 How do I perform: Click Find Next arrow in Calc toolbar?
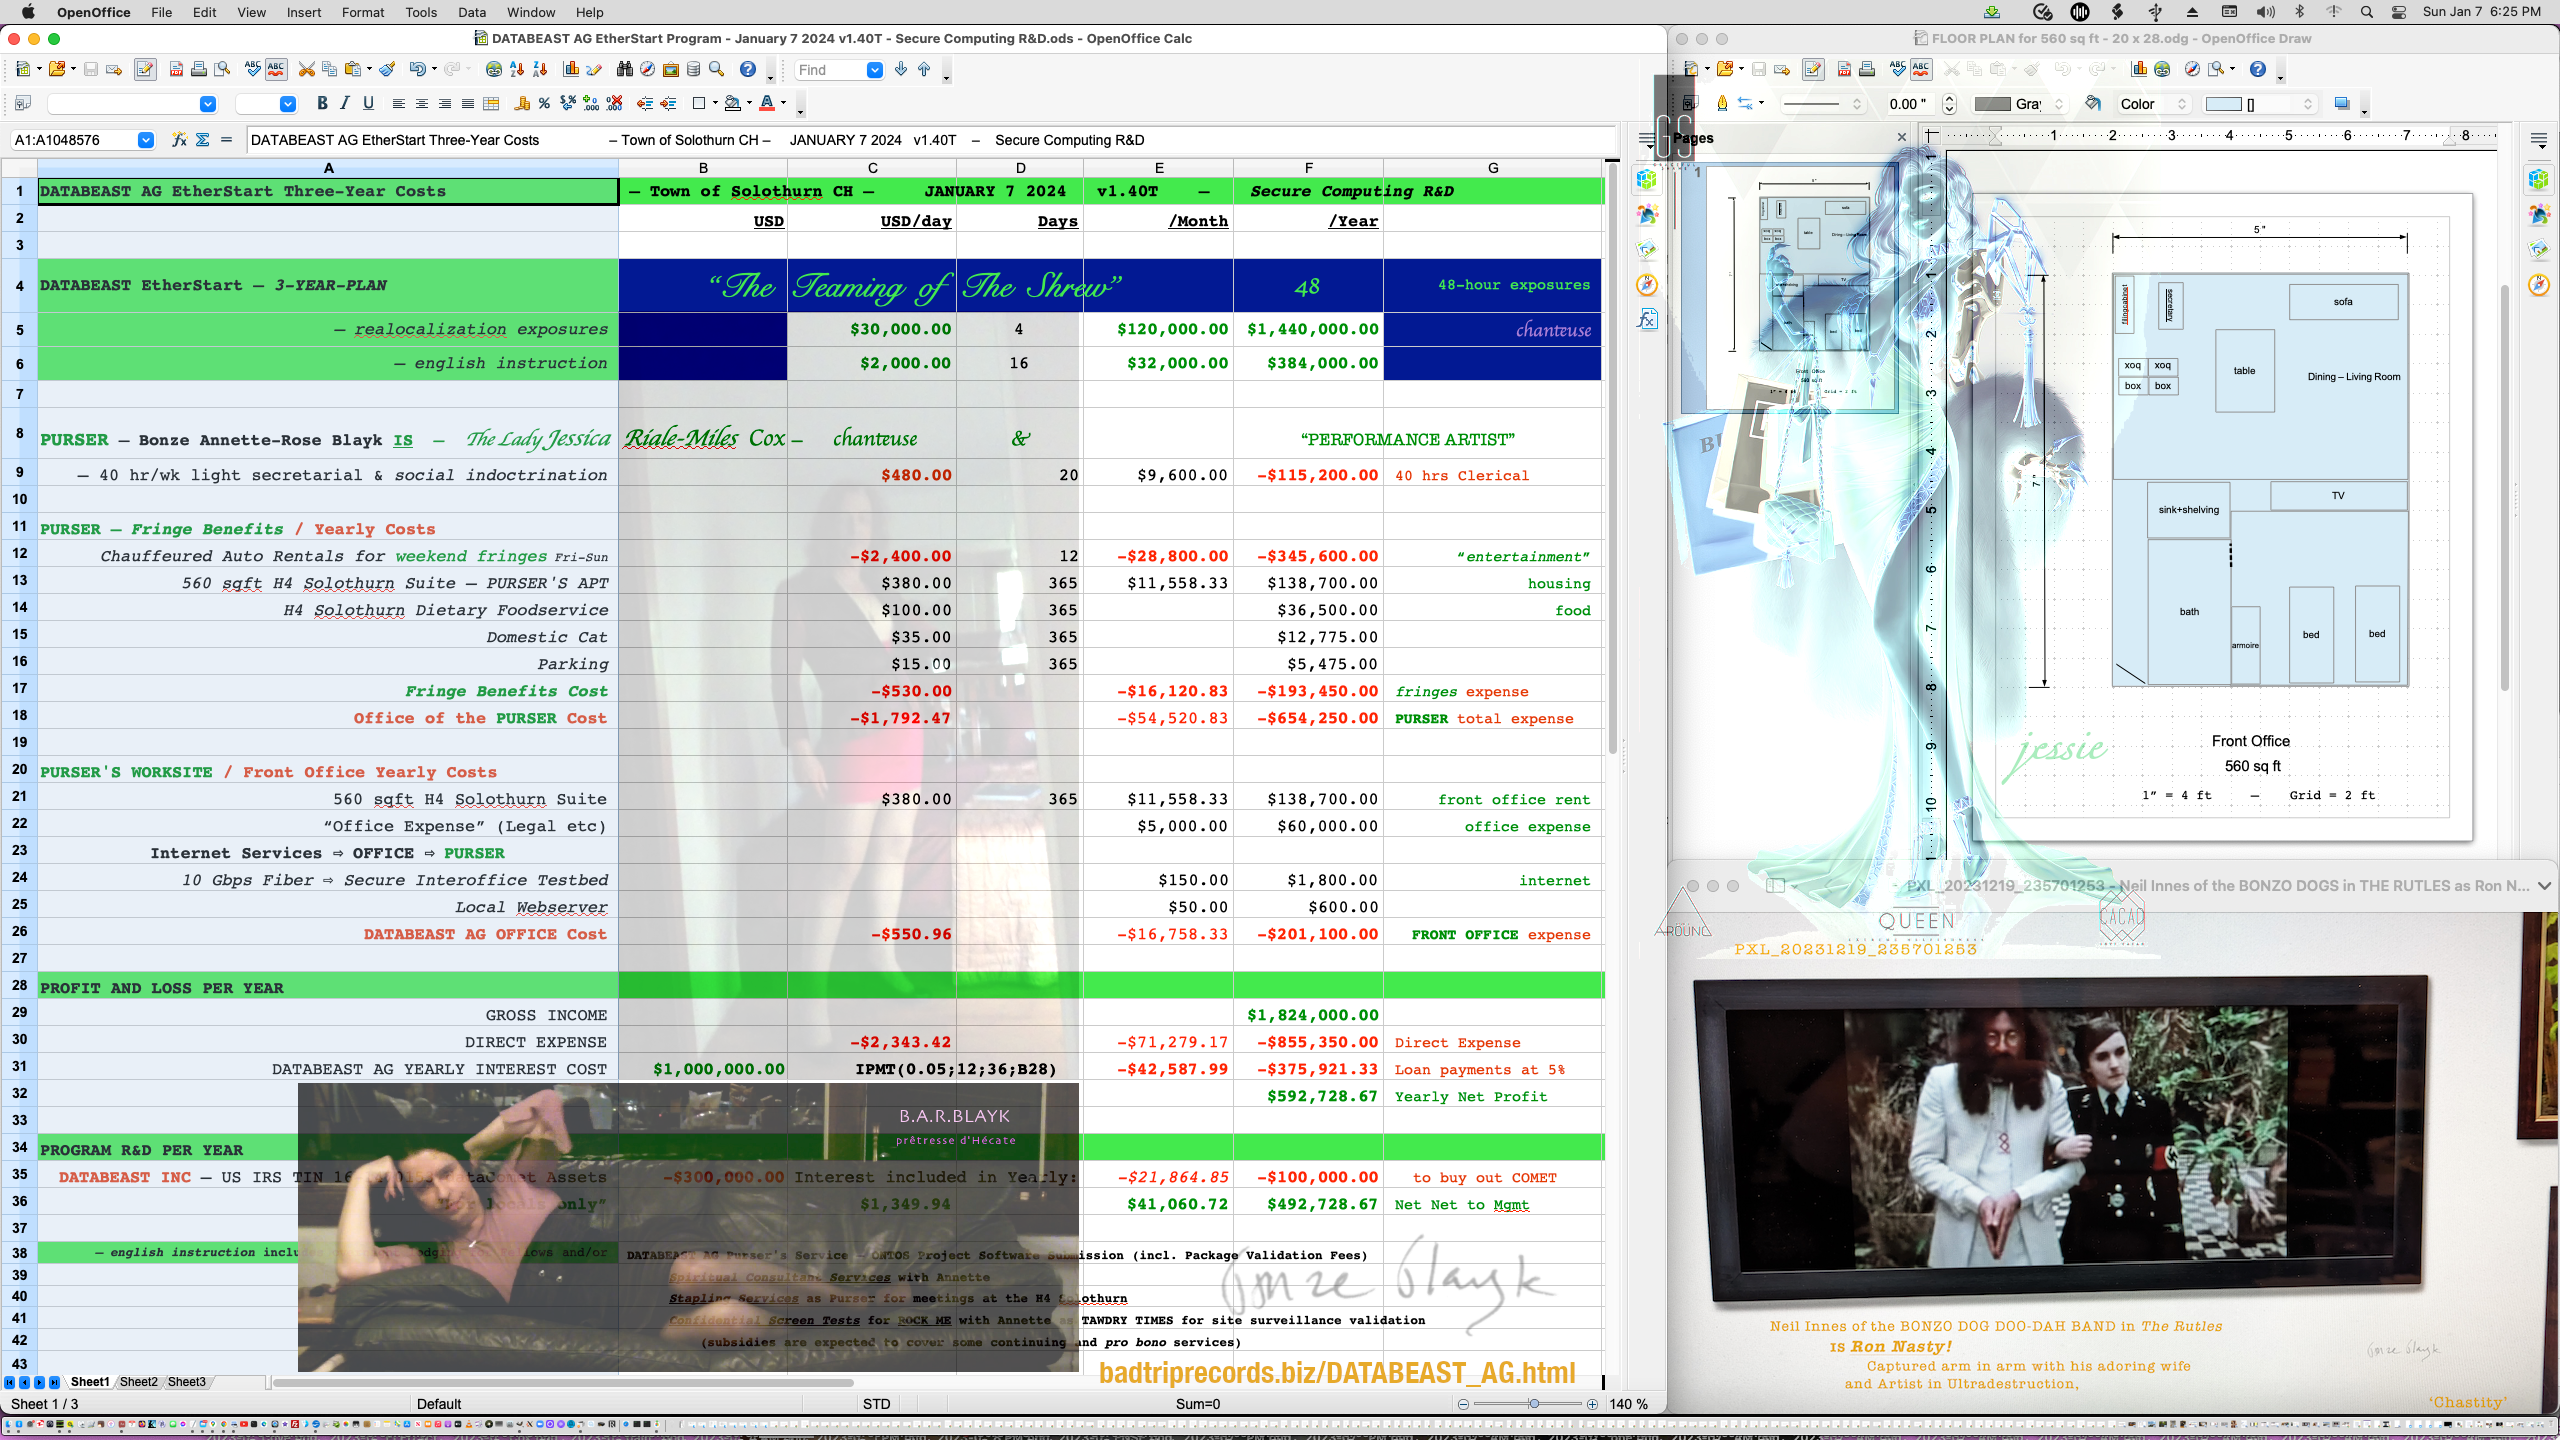(901, 69)
